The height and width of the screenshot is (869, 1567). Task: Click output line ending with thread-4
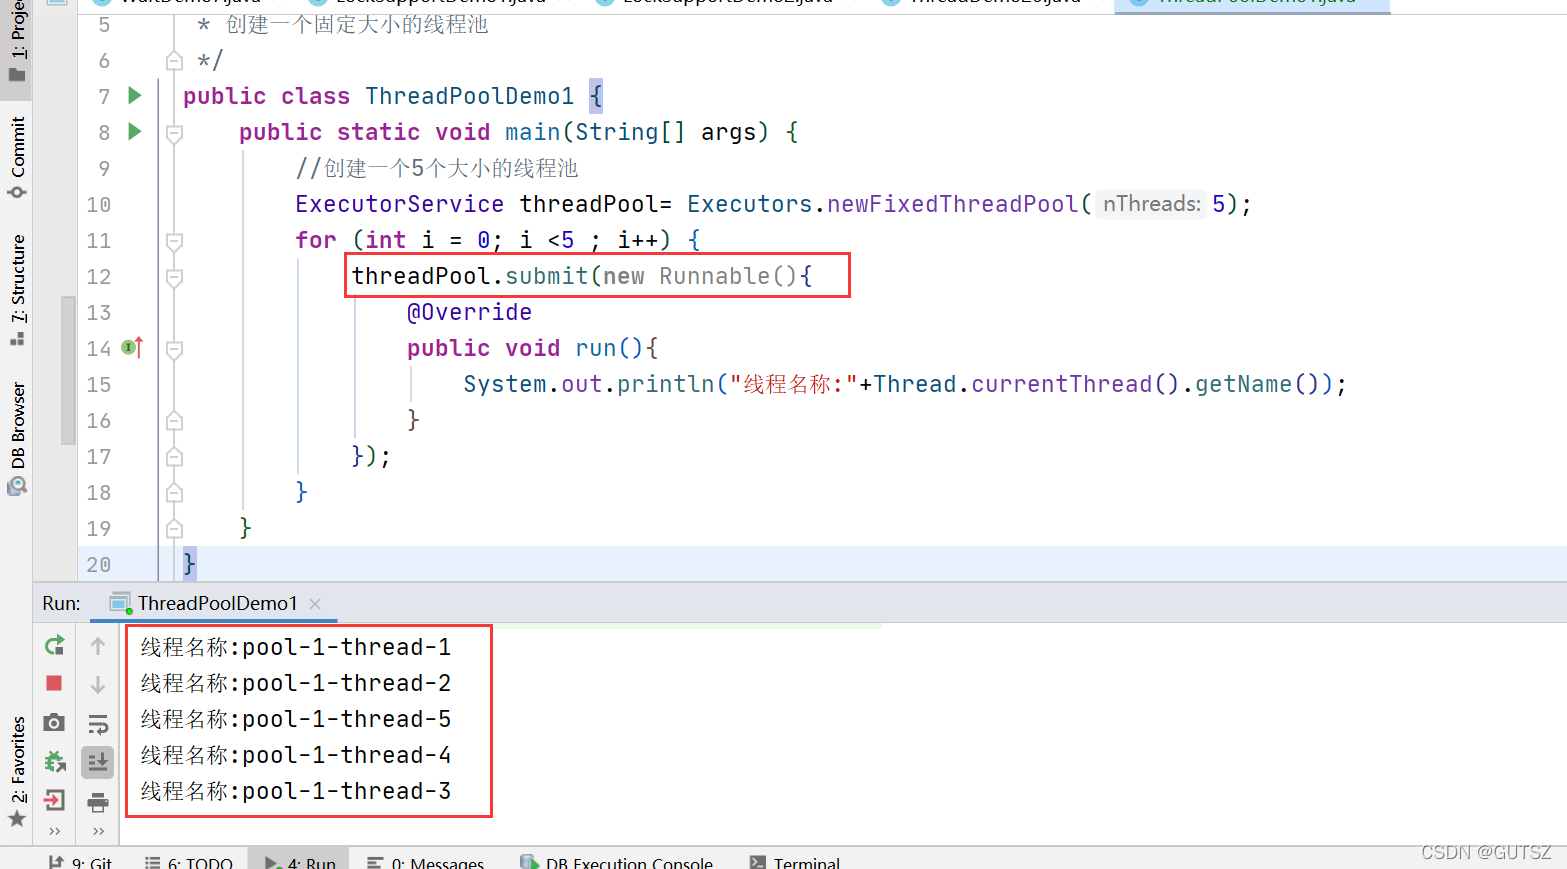pos(296,755)
